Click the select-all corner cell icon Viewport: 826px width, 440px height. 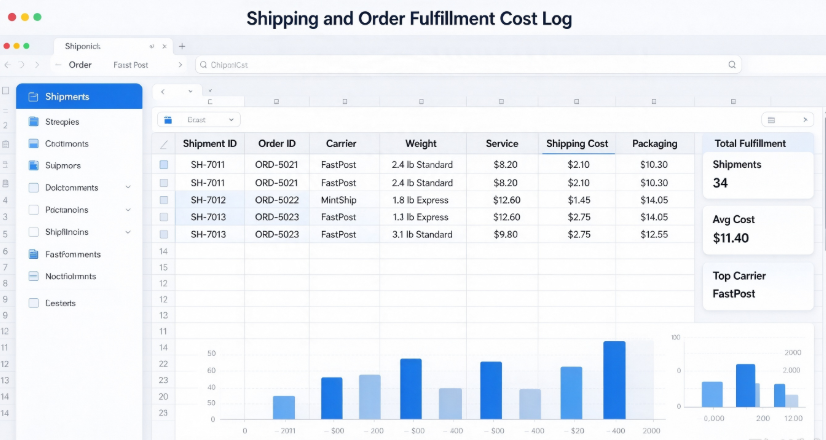tap(164, 144)
